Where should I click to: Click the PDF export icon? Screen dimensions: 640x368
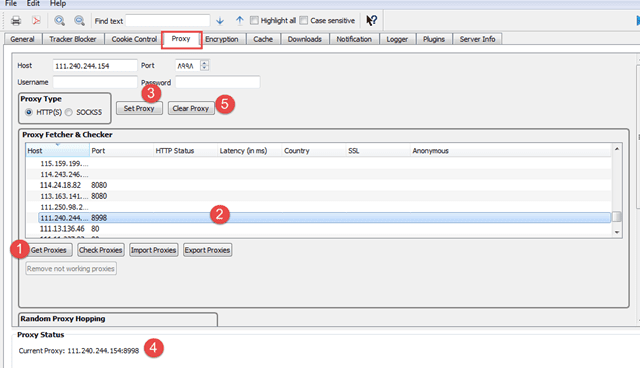36,20
